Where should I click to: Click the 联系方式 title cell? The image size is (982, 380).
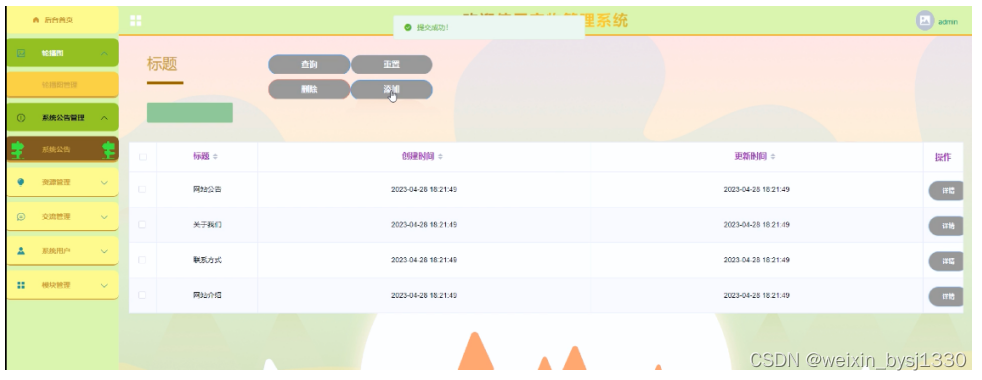[207, 260]
